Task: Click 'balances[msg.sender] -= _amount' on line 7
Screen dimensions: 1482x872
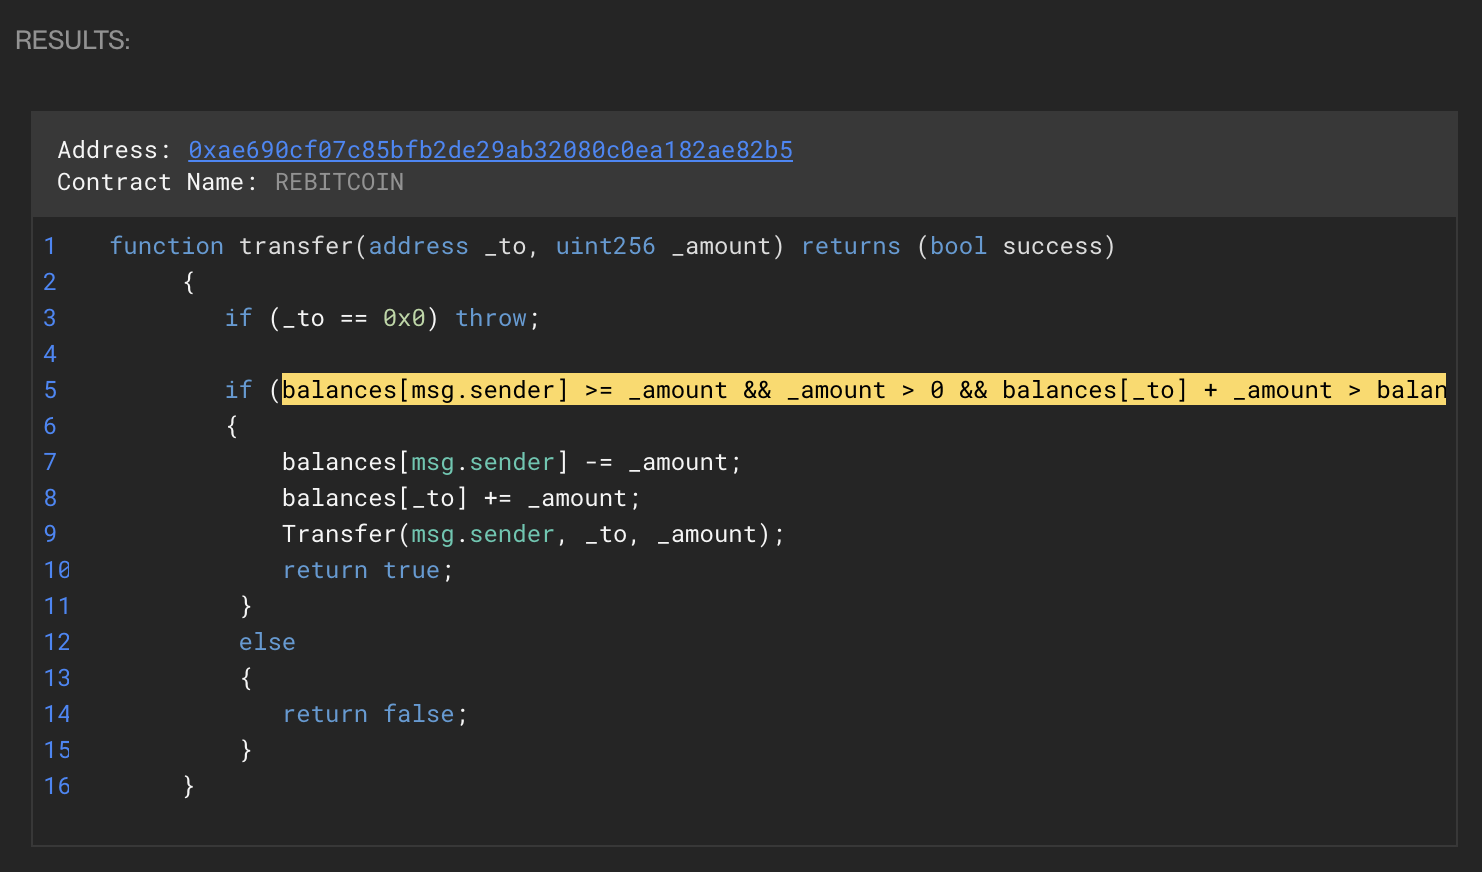Action: [x=511, y=462]
